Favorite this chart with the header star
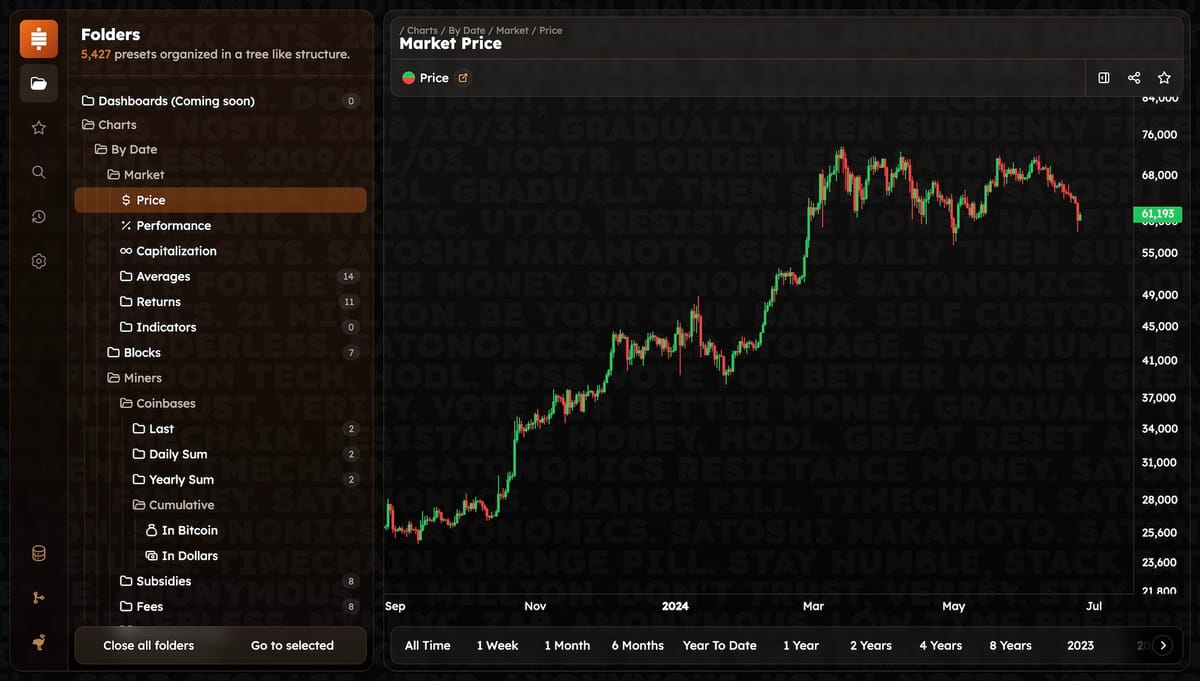The width and height of the screenshot is (1200, 681). point(1164,78)
